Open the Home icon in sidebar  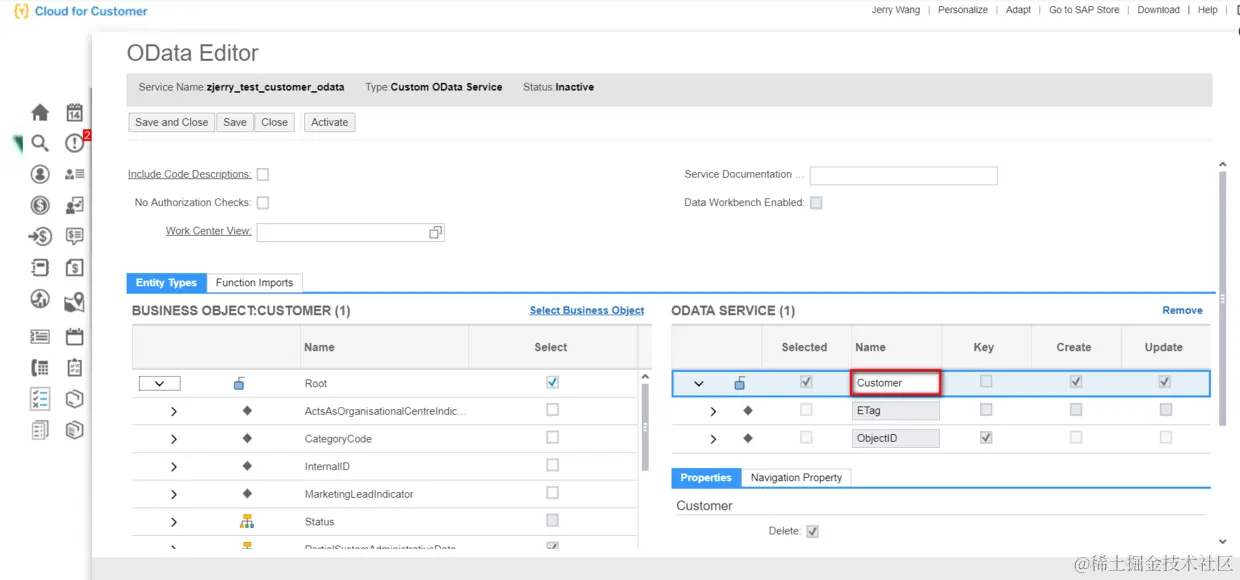(x=40, y=112)
